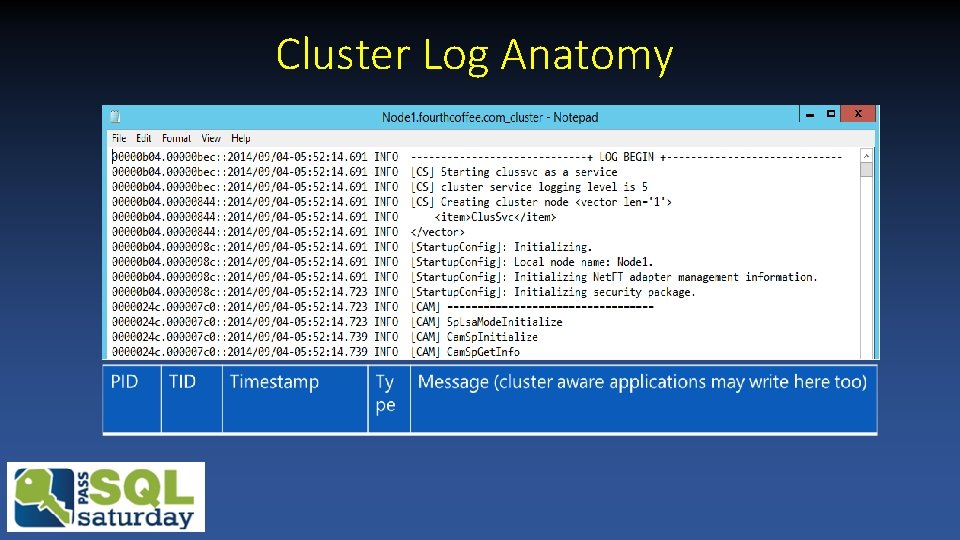
Task: Click the vertical scrollbar thumb
Action: (866, 170)
